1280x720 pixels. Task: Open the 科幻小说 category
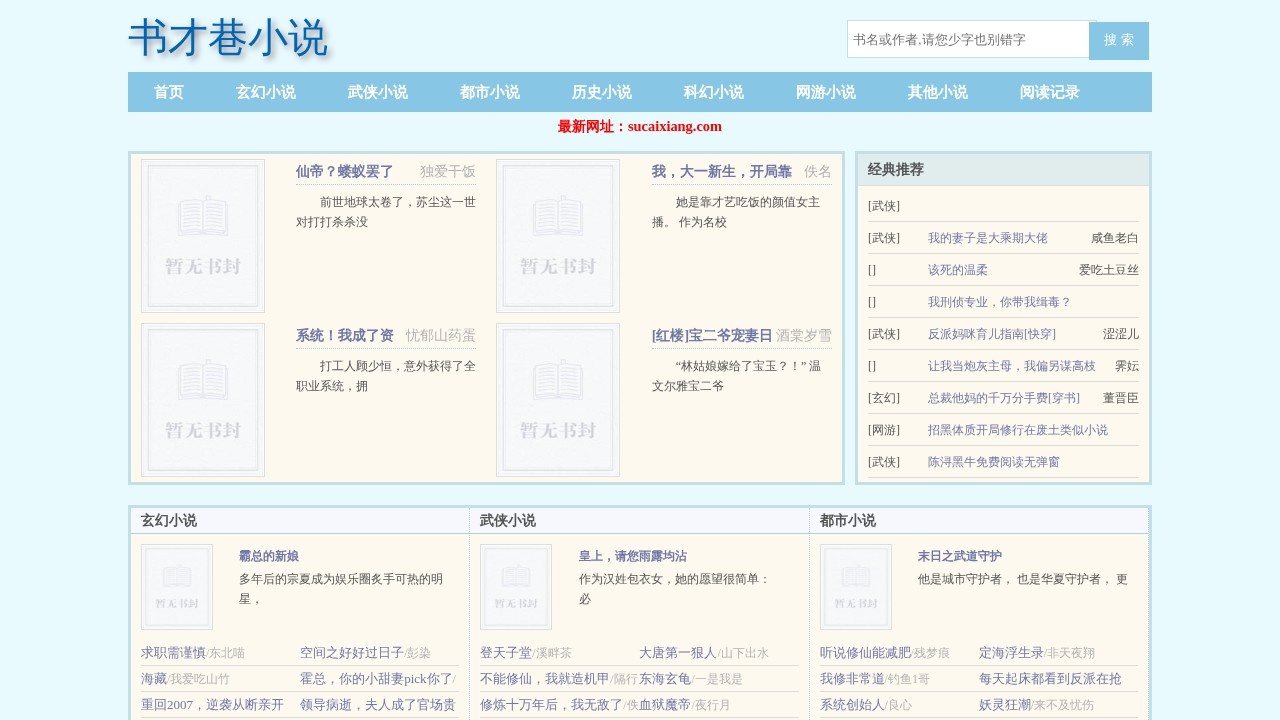[713, 92]
